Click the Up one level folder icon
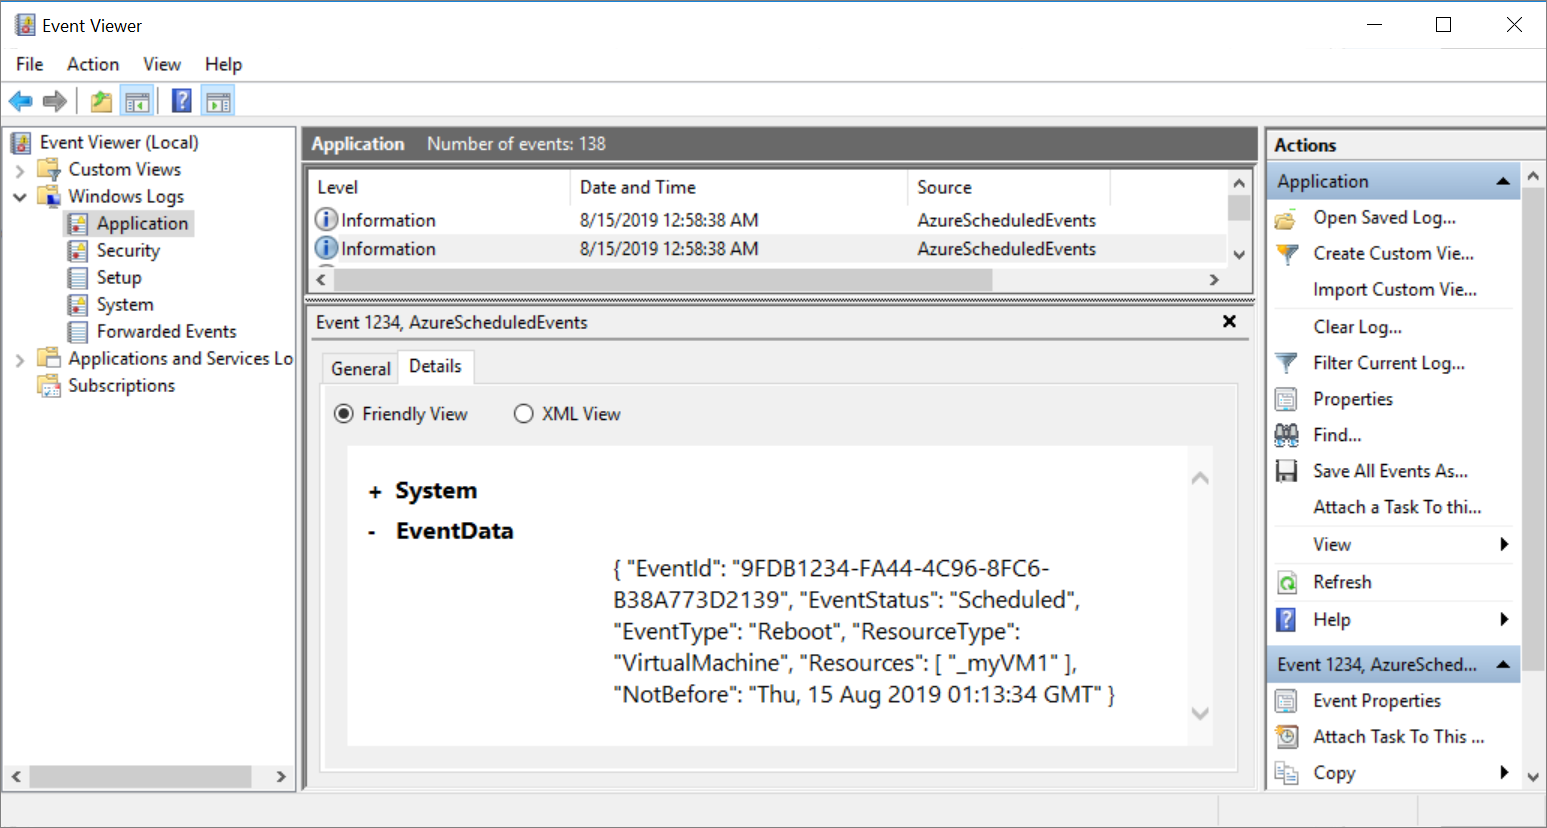This screenshot has height=828, width=1547. tap(101, 101)
